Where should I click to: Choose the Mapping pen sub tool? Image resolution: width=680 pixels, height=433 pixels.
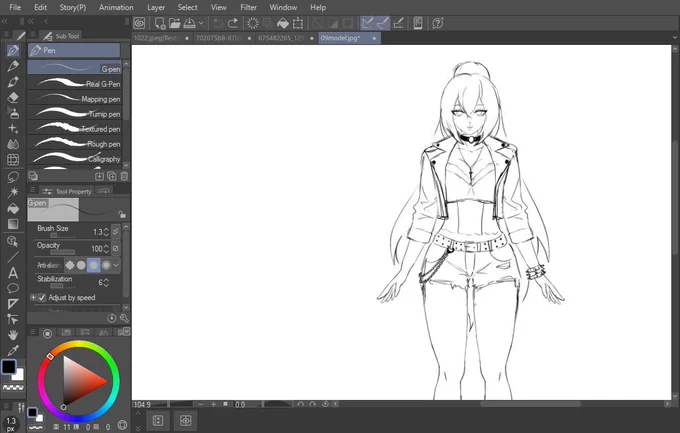75,99
